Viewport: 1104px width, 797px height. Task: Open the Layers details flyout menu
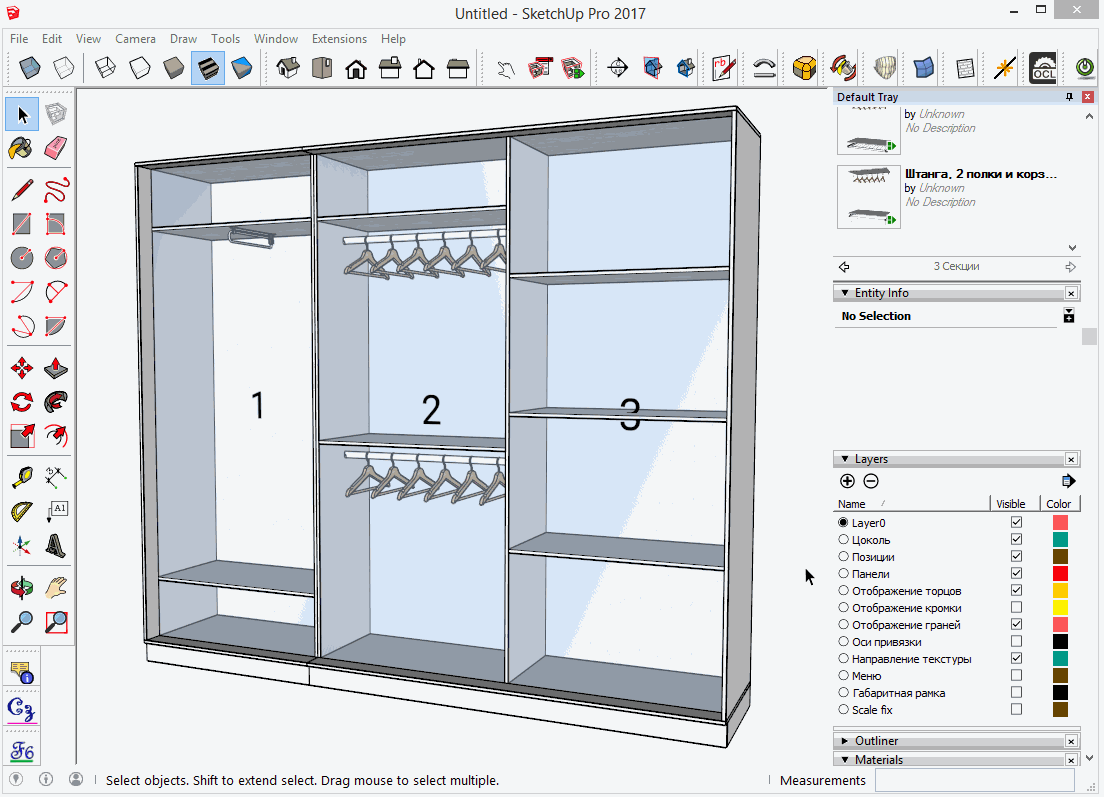point(1068,481)
